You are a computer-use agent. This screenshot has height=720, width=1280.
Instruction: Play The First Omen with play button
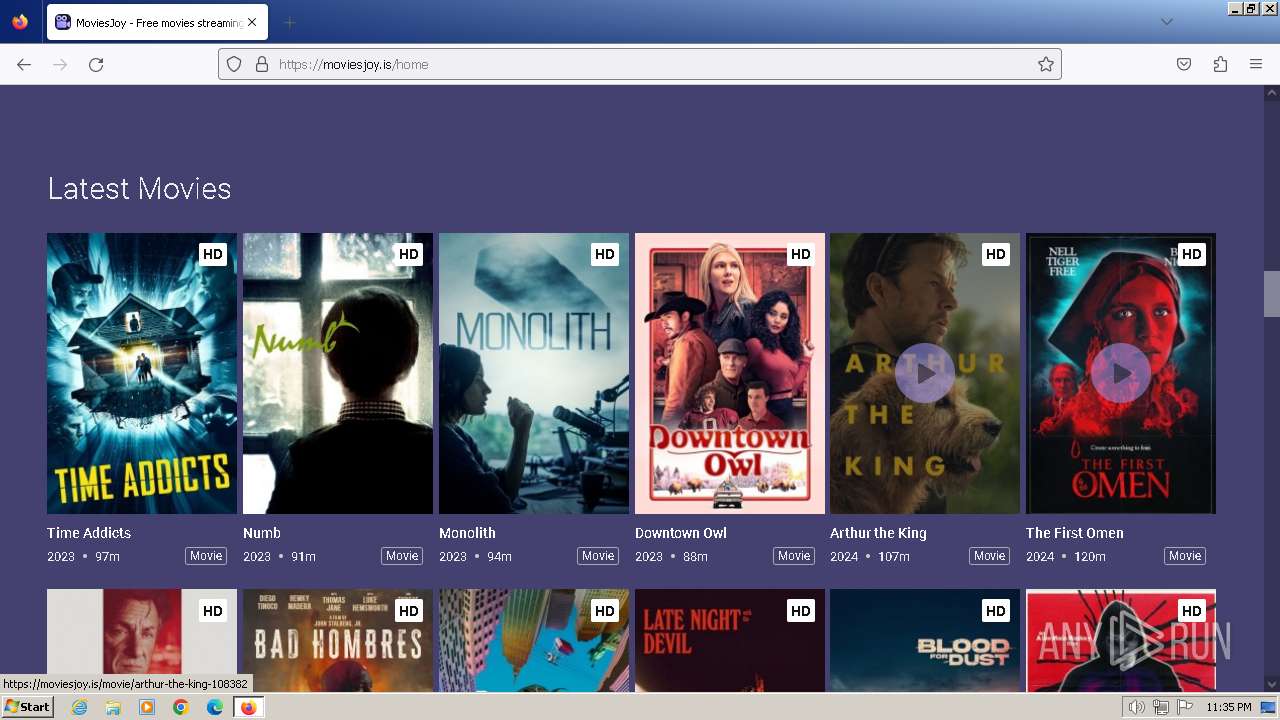(x=1121, y=373)
